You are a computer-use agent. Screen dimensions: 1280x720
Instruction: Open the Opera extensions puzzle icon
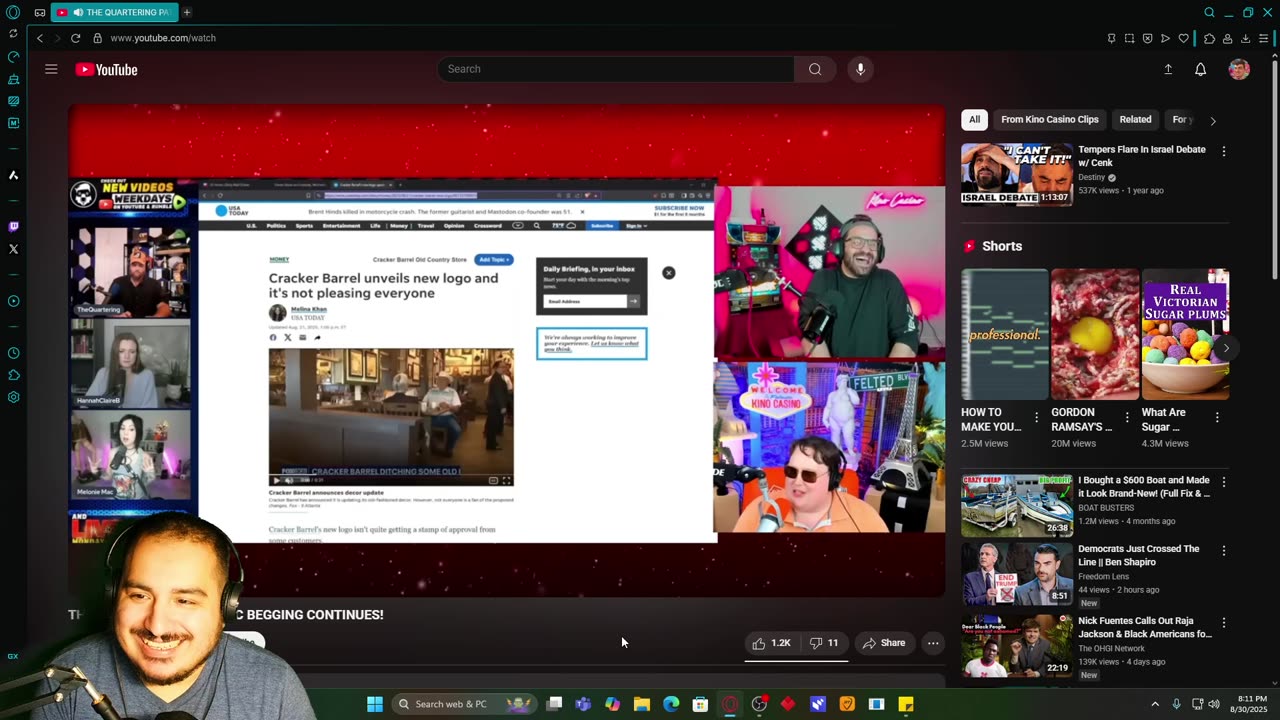[1209, 38]
